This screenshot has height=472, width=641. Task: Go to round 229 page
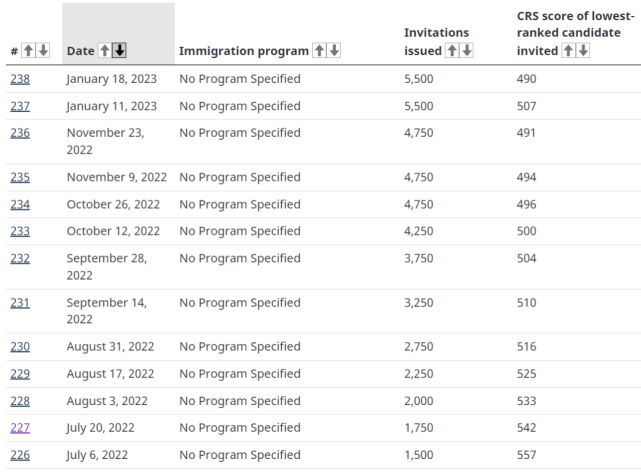pos(20,374)
